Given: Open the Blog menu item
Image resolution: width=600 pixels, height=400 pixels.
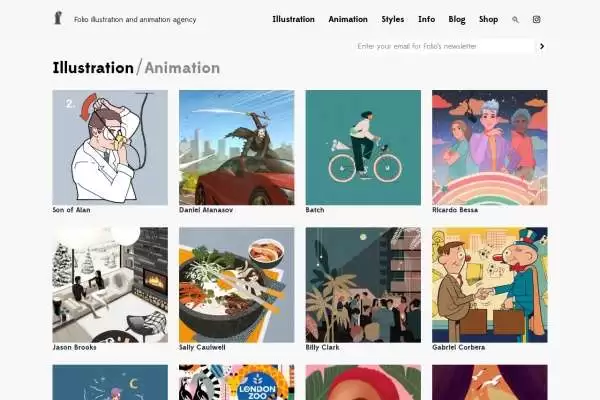Looking at the screenshot, I should click(x=457, y=19).
